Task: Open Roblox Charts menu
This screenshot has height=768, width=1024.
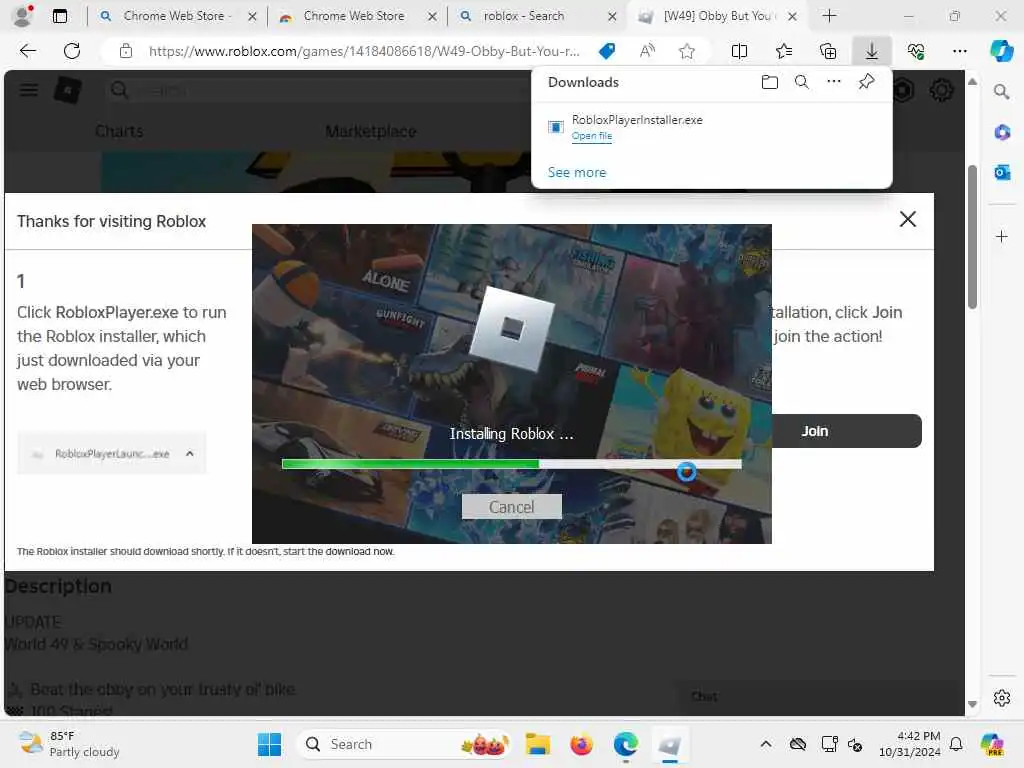Action: pos(119,131)
